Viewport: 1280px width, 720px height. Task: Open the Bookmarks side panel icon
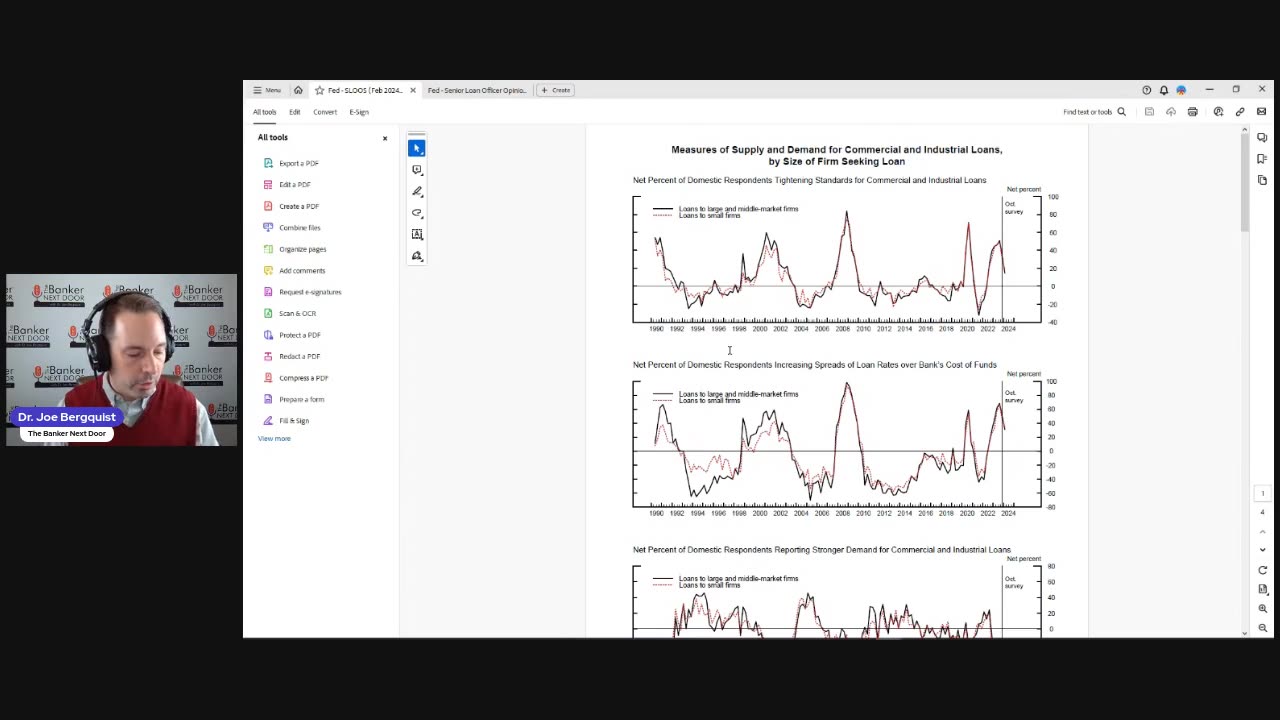pos(1263,159)
